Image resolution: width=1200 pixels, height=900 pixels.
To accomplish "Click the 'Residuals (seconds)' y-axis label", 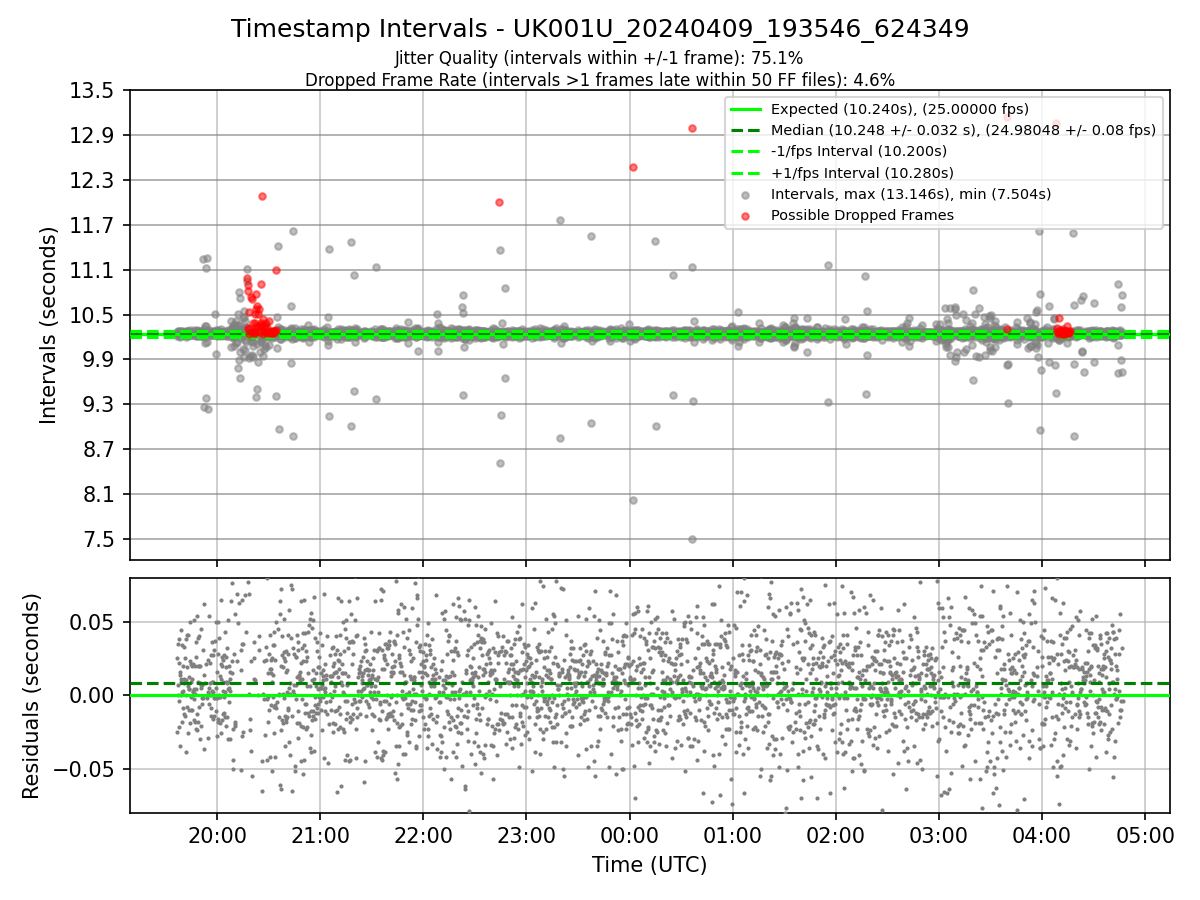I will pos(32,696).
